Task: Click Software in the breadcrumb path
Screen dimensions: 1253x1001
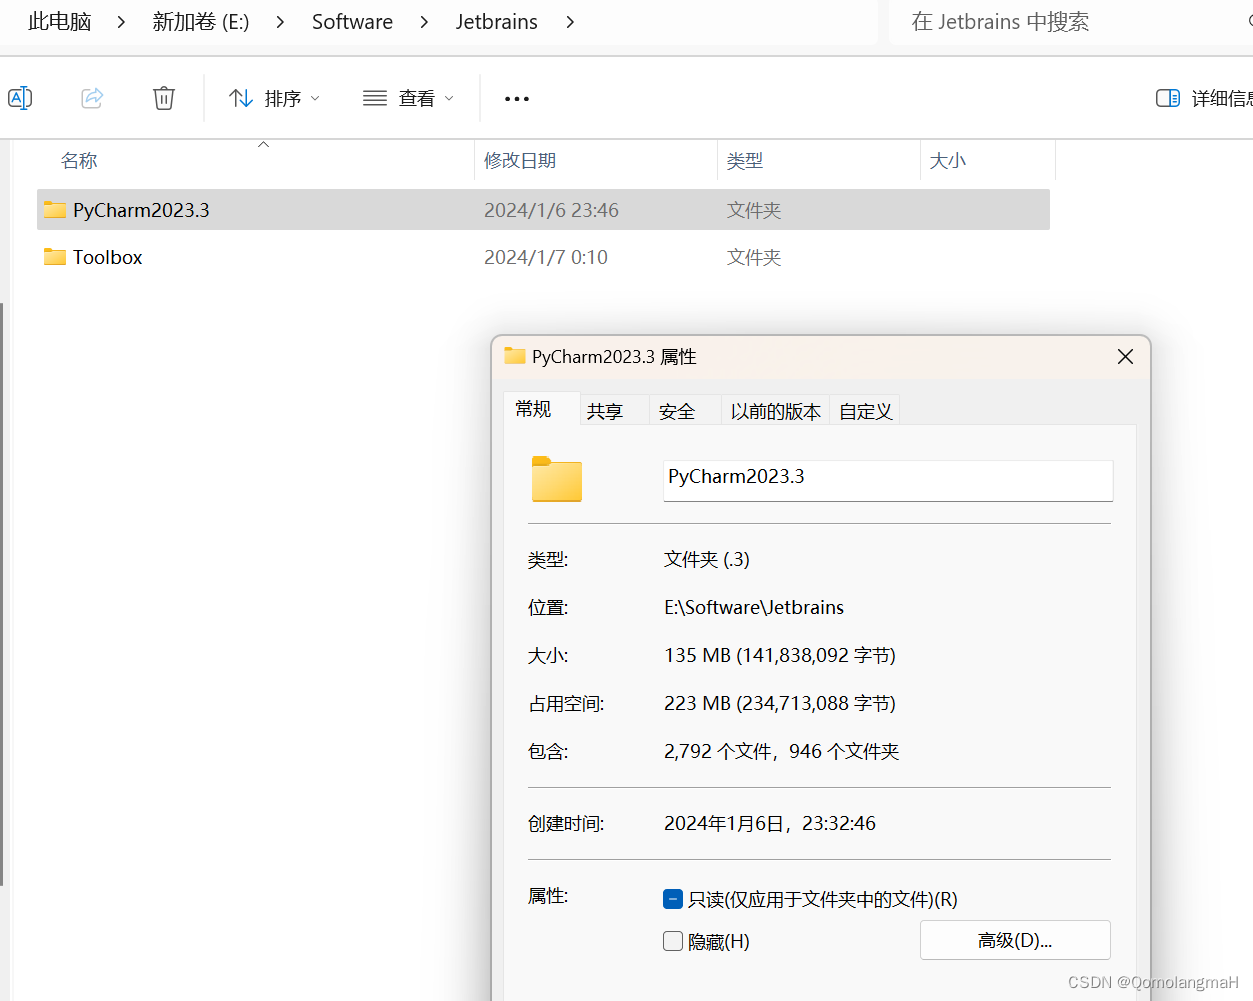Action: (352, 22)
